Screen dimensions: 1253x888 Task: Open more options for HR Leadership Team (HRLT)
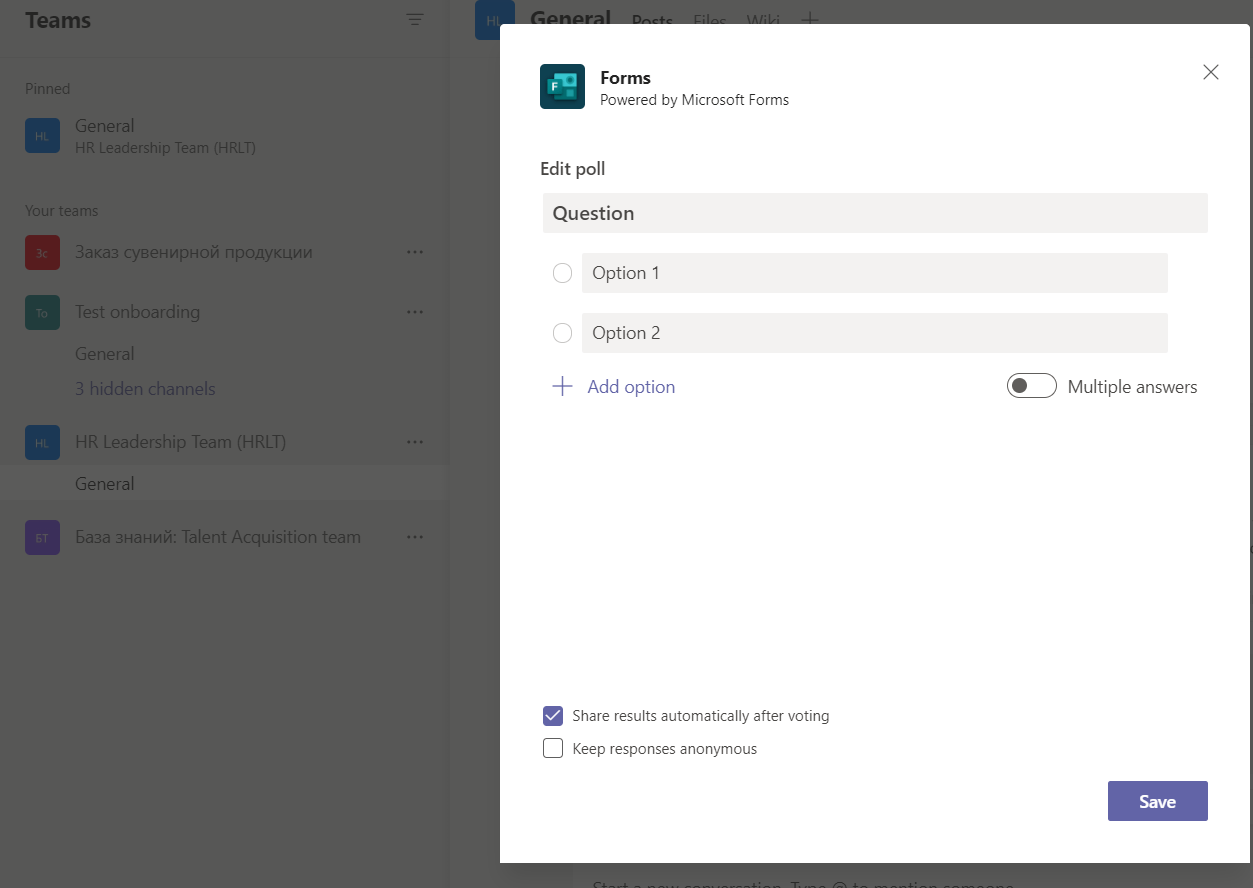tap(415, 442)
